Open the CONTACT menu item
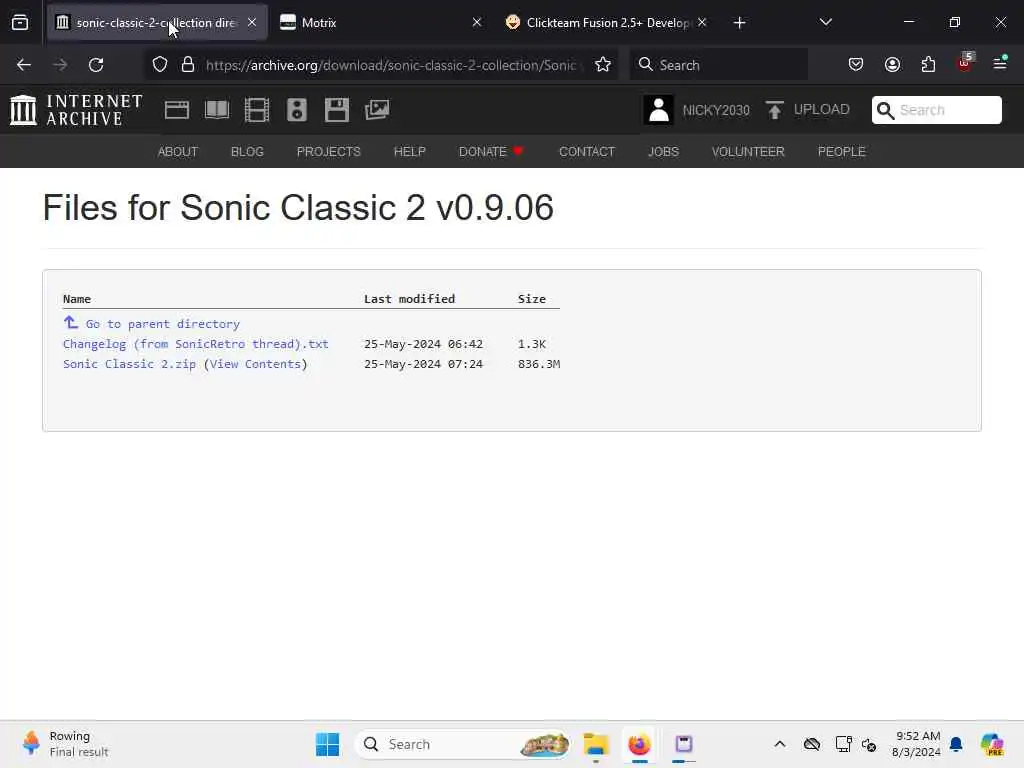This screenshot has width=1024, height=768. pyautogui.click(x=586, y=152)
